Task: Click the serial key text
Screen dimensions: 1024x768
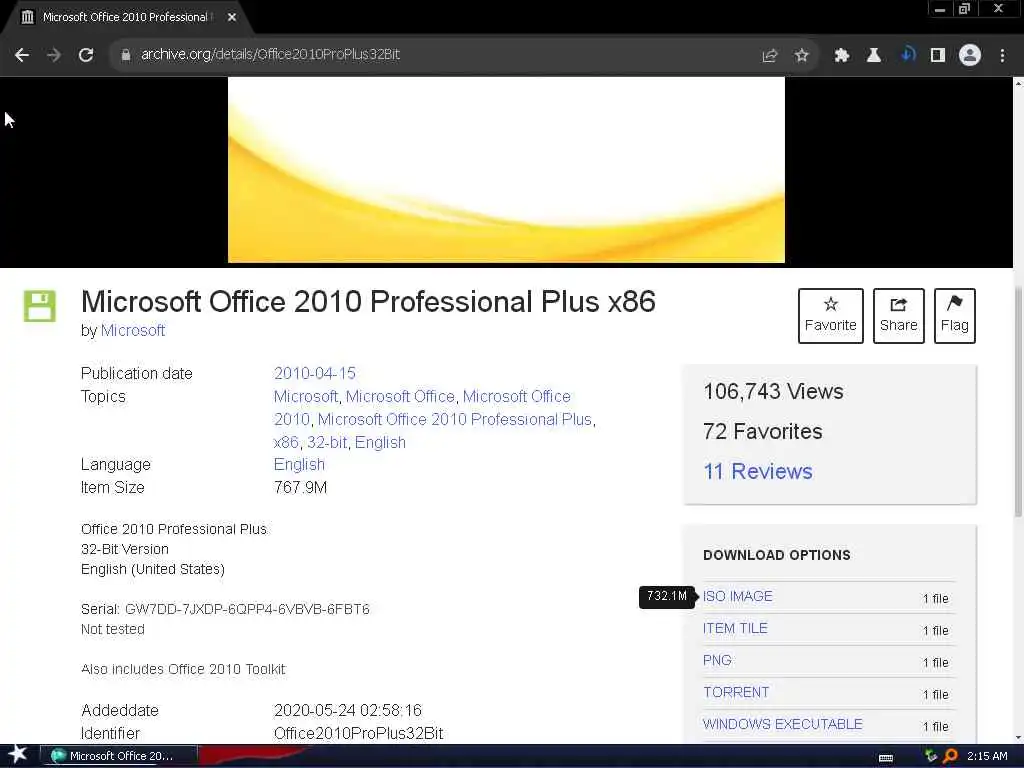Action: pyautogui.click(x=247, y=609)
